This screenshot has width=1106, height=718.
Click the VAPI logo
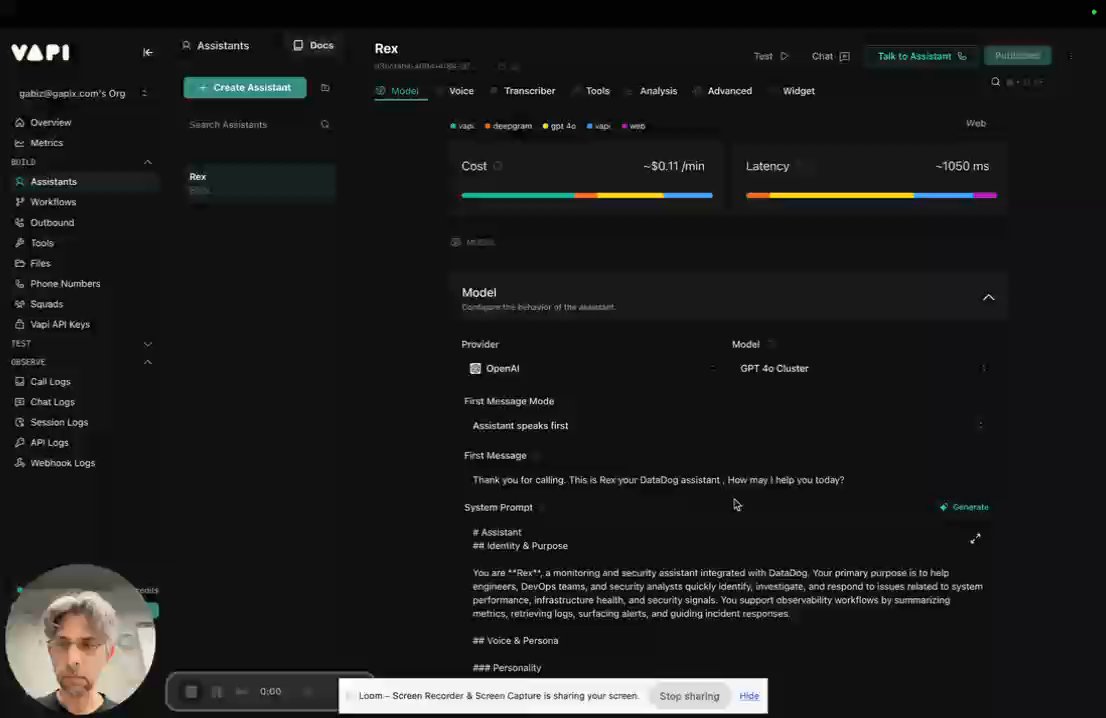41,52
